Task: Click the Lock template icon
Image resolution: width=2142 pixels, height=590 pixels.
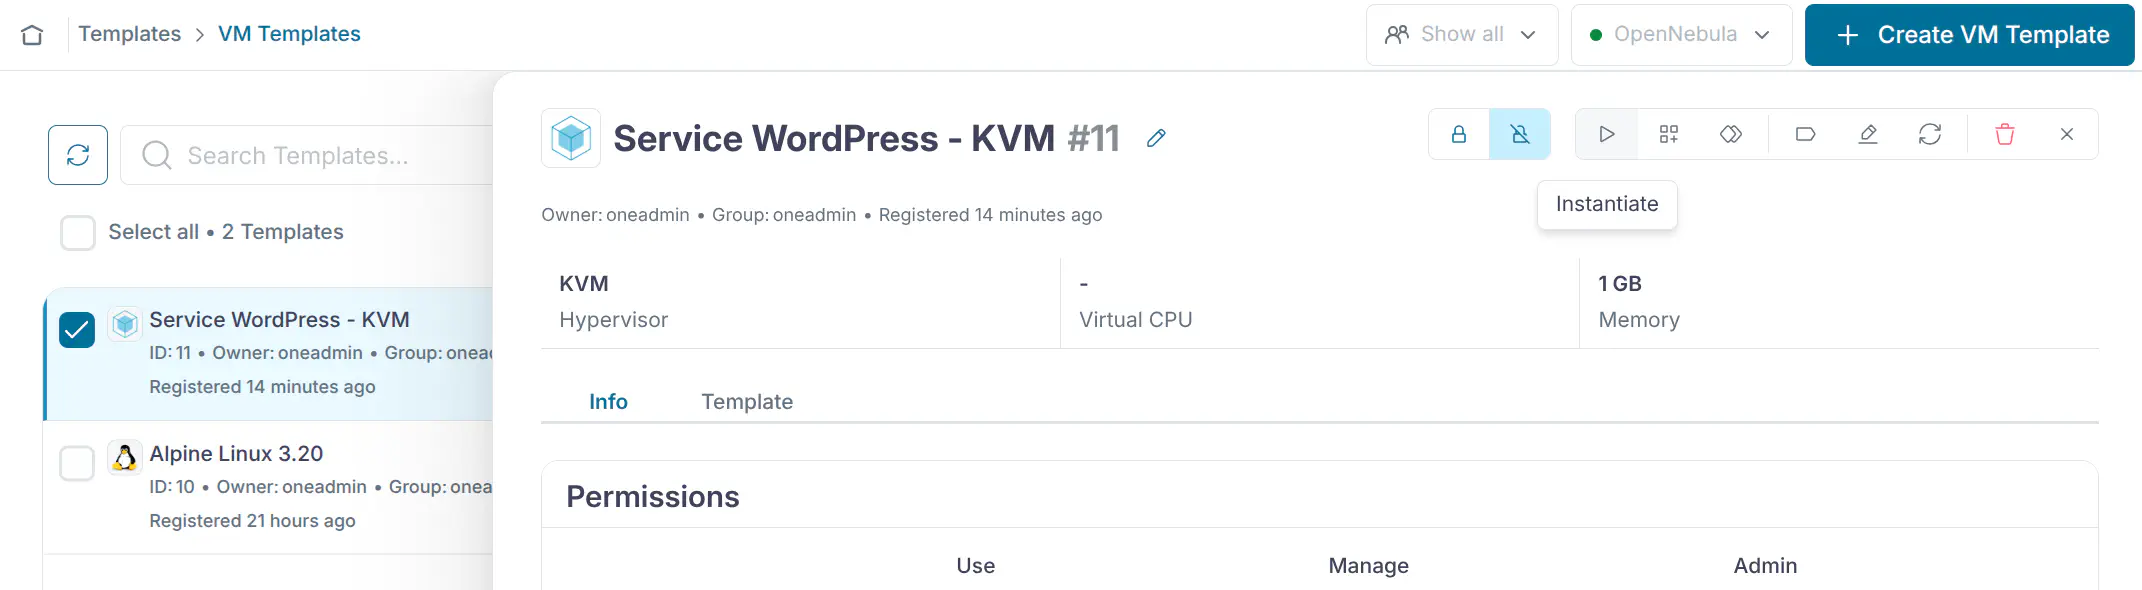Action: click(x=1459, y=134)
